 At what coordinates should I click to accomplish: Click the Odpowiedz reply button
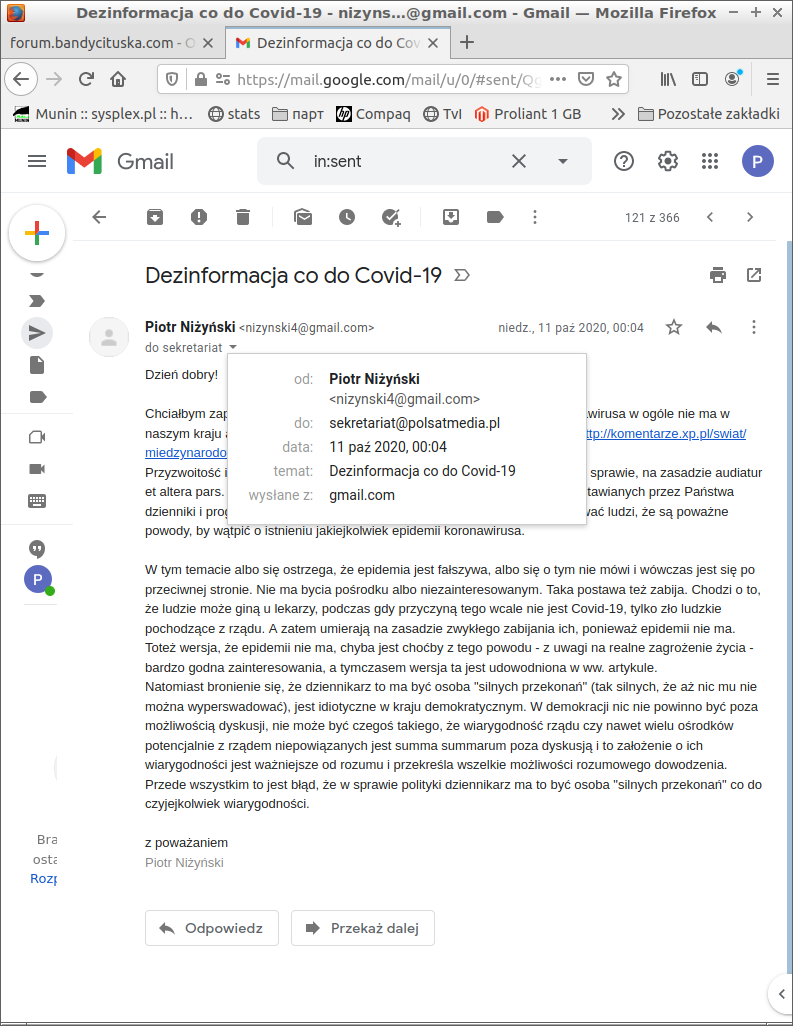(212, 928)
